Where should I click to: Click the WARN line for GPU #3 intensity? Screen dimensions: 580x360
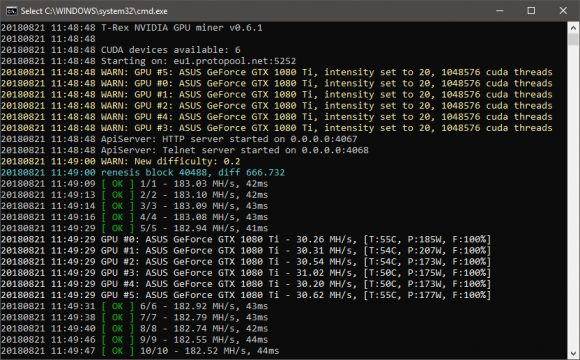pos(277,128)
